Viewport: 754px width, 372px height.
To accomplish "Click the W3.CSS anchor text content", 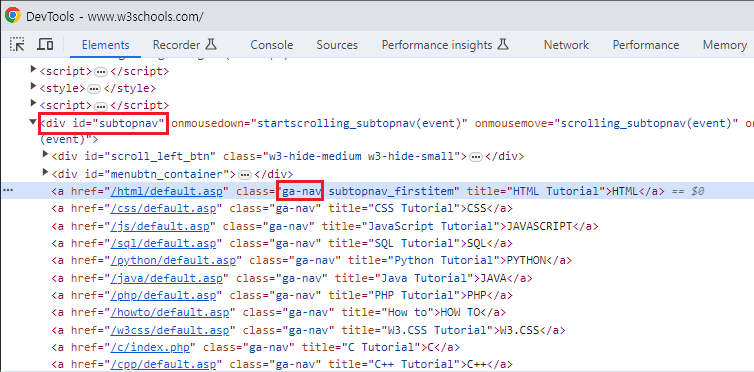I will coord(520,330).
